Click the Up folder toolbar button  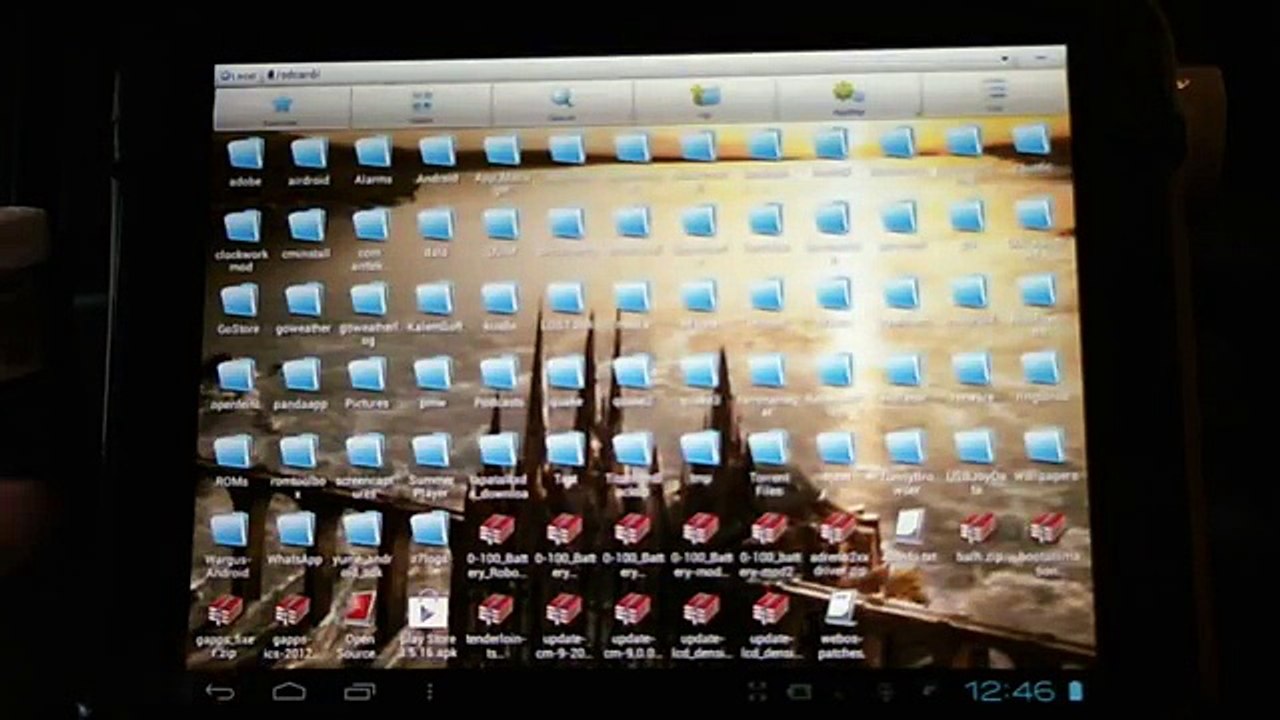705,101
